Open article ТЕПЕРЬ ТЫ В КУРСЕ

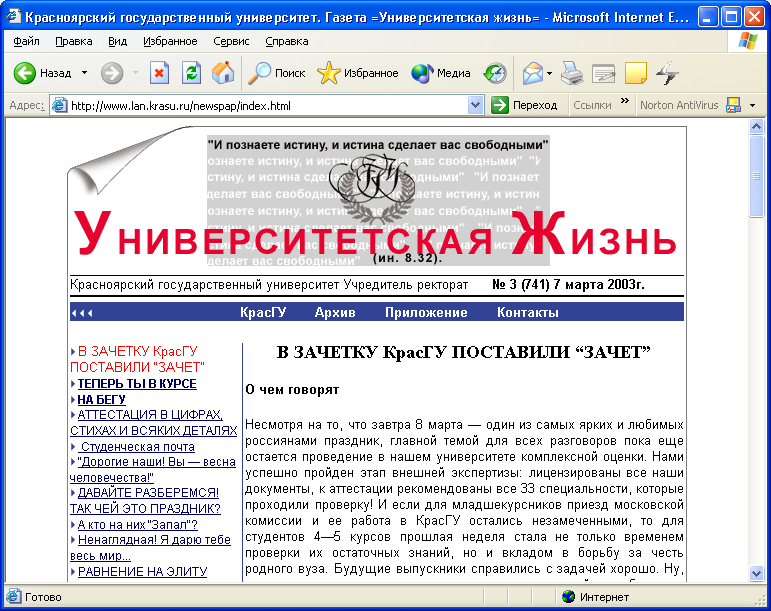137,384
